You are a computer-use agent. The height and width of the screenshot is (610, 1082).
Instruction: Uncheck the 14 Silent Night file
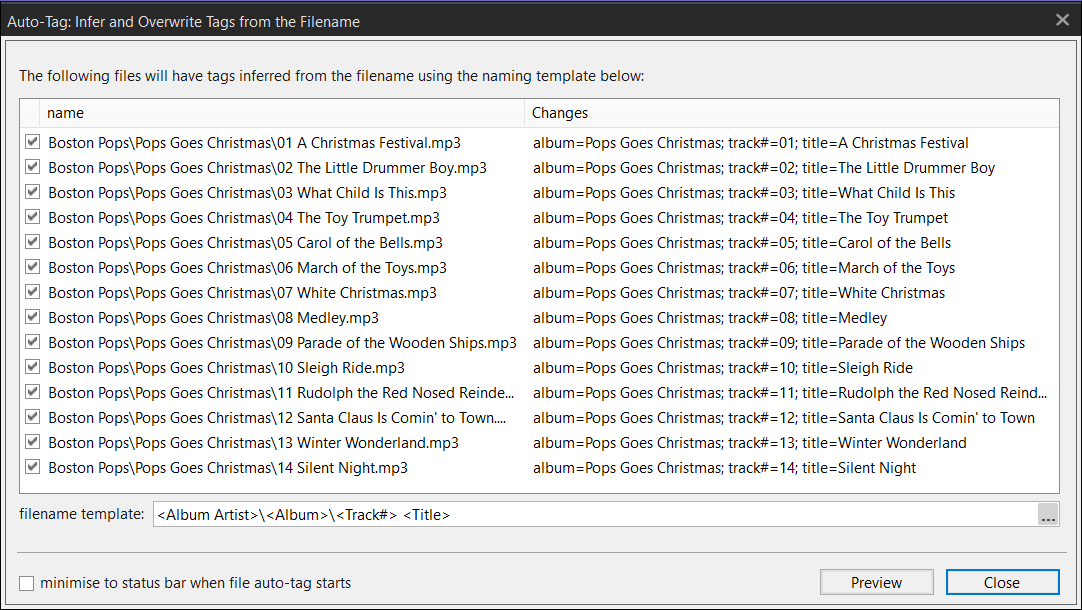[33, 467]
